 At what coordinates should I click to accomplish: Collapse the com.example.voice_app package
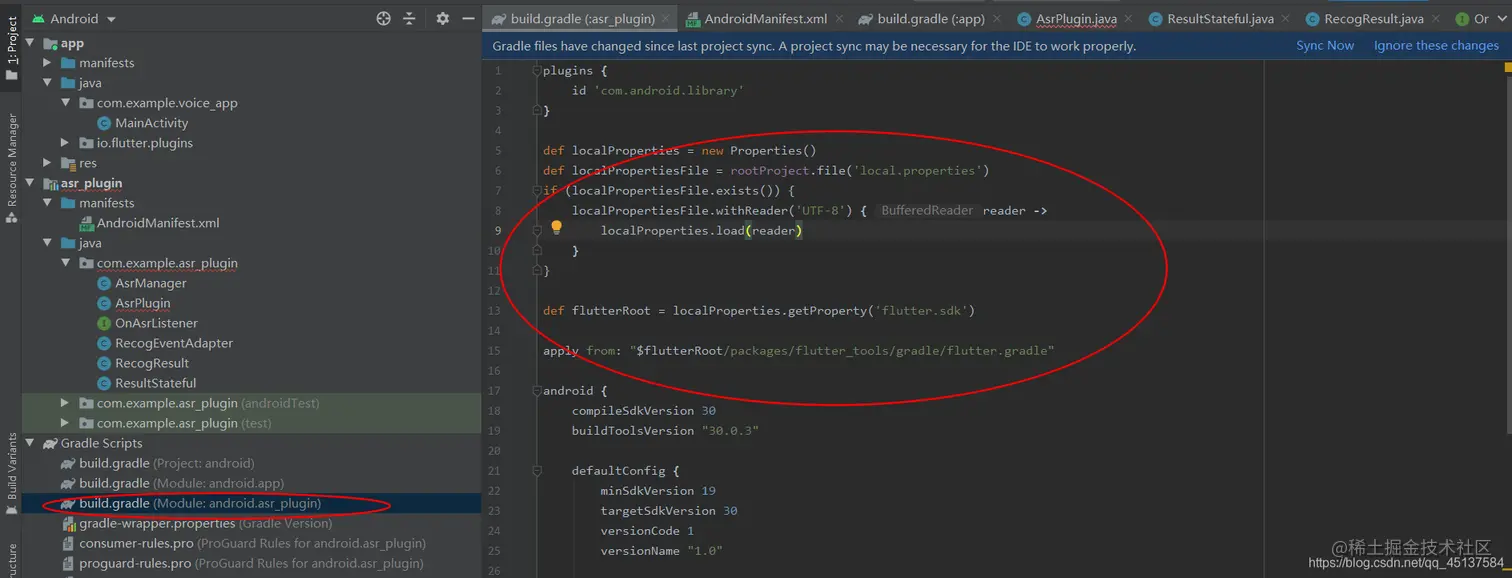65,103
